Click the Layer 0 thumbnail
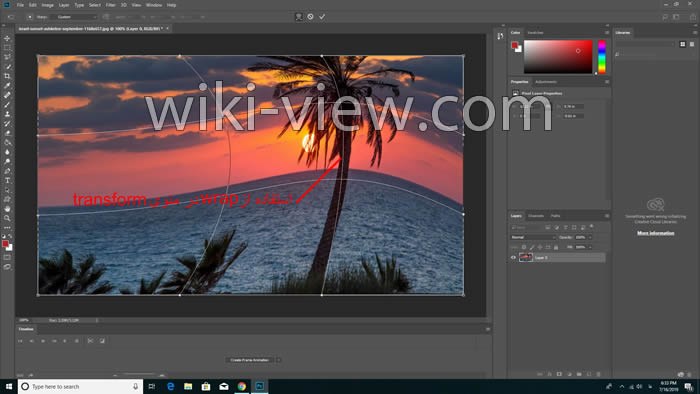Viewport: 700px width, 394px height. click(526, 257)
